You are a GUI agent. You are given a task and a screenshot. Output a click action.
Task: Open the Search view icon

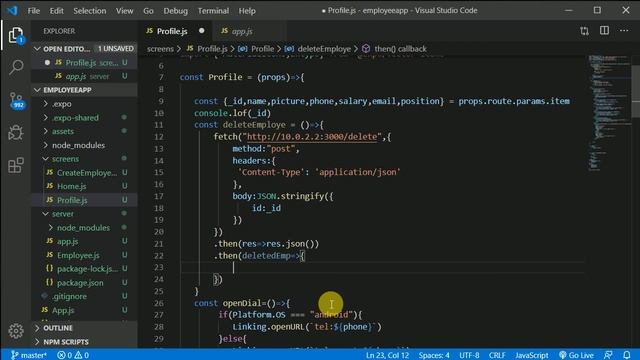[x=16, y=67]
